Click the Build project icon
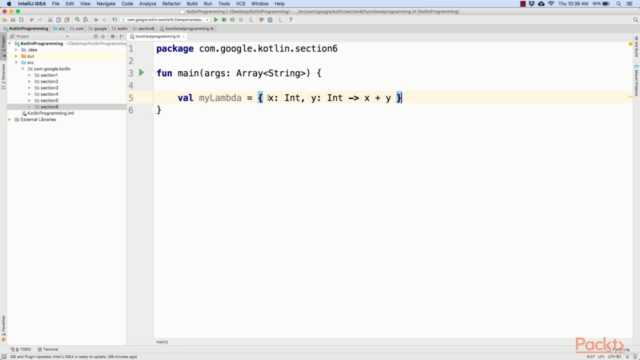The width and height of the screenshot is (640, 360). point(115,20)
